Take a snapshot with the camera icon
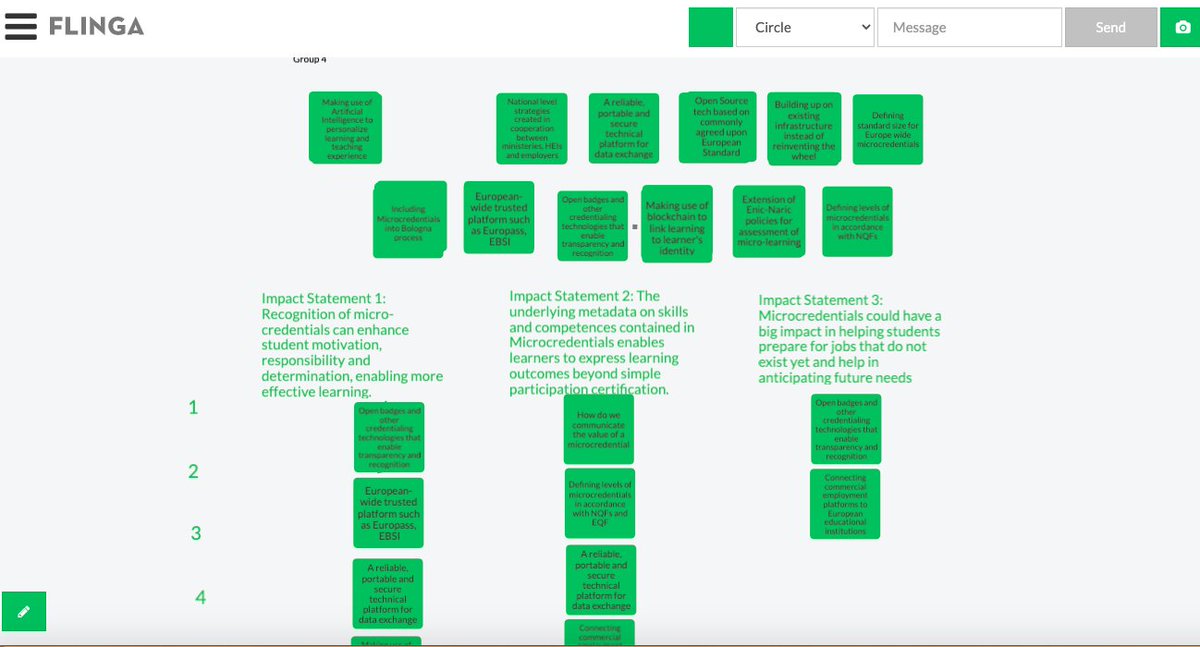 coord(1180,27)
